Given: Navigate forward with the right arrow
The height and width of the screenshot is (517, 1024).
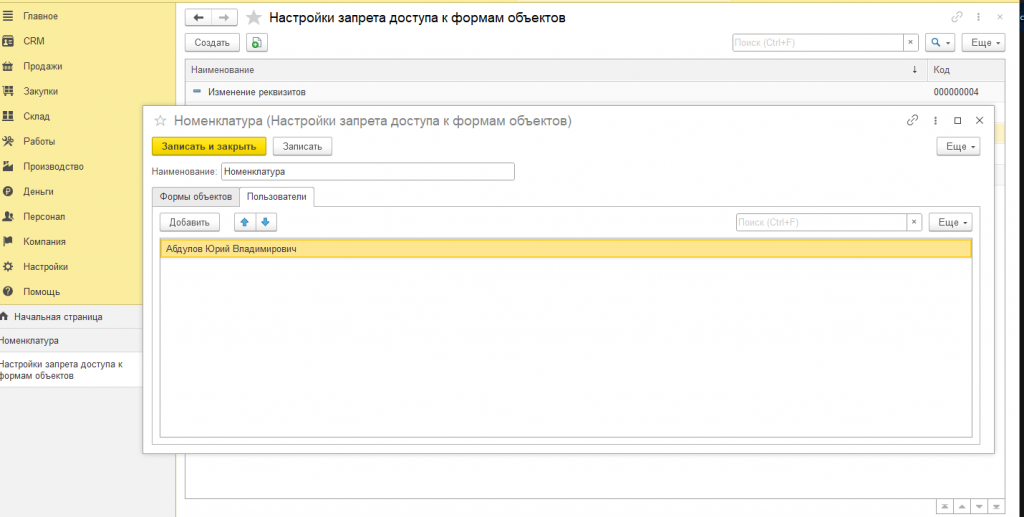Looking at the screenshot, I should click(x=225, y=18).
